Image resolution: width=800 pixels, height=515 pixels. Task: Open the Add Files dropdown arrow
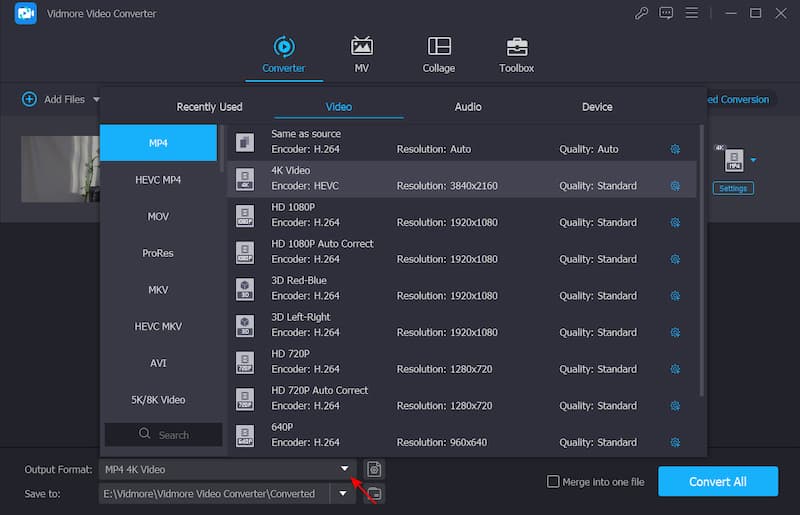coord(97,99)
